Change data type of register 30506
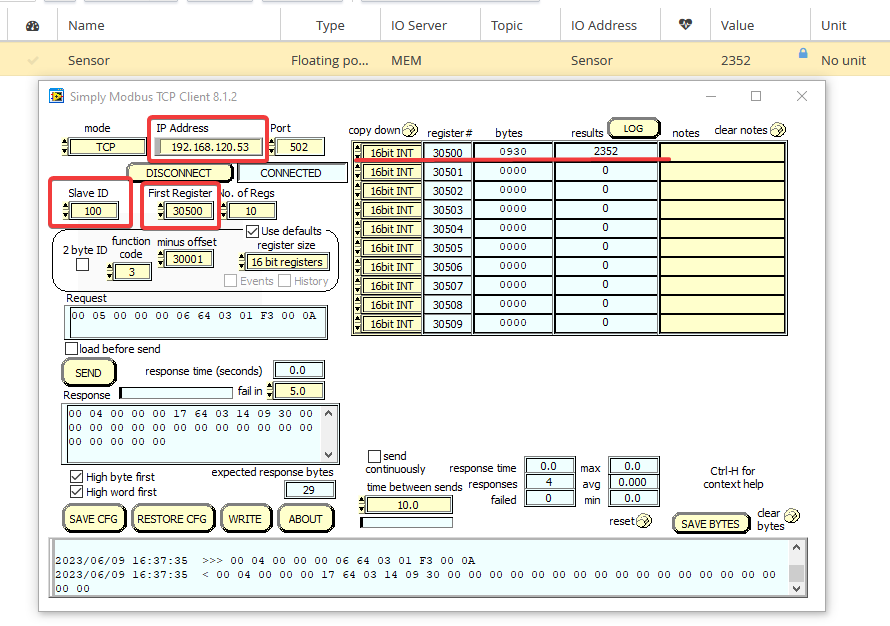This screenshot has height=626, width=890. 392,267
